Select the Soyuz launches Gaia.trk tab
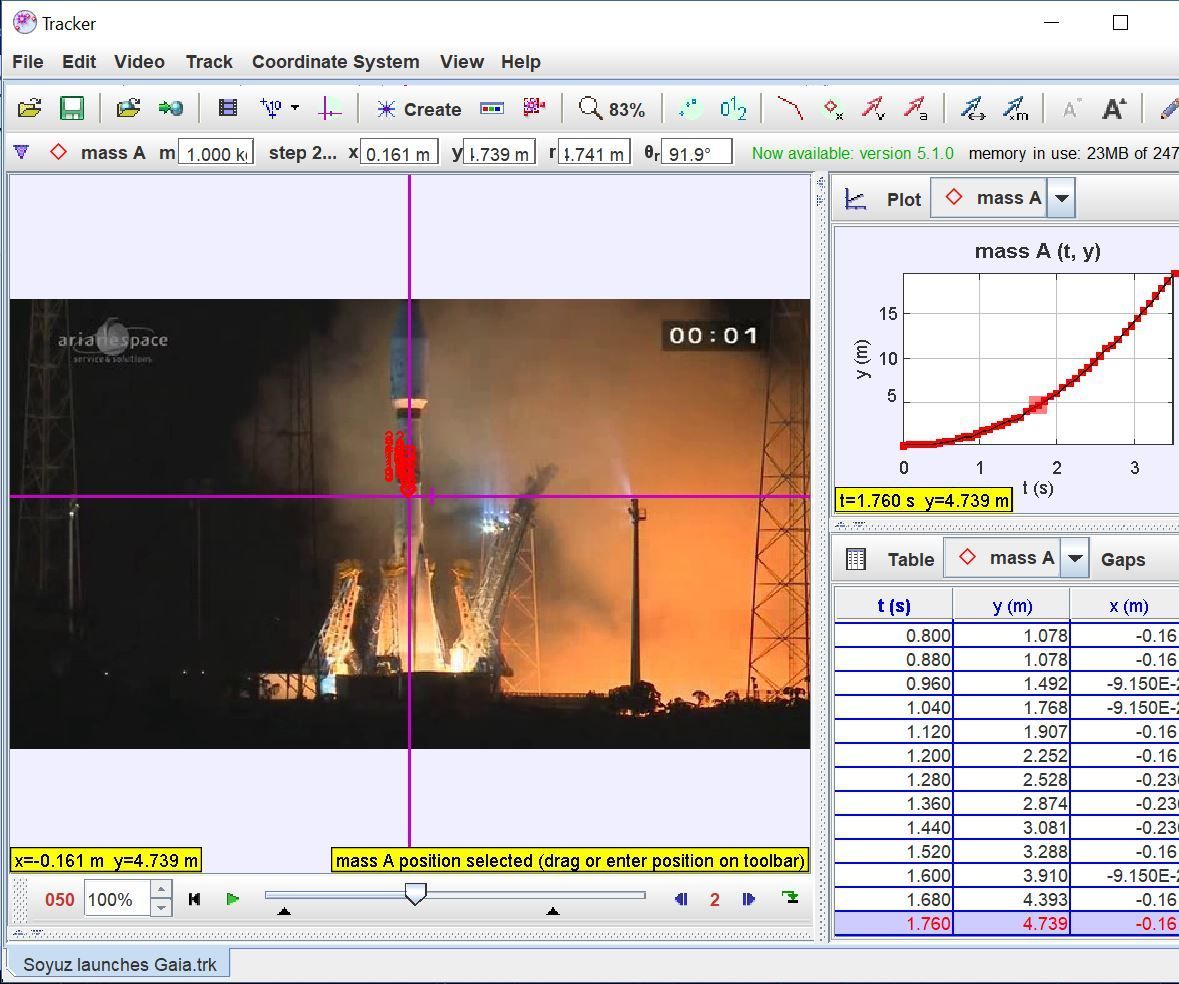This screenshot has width=1179, height=984. (x=119, y=964)
